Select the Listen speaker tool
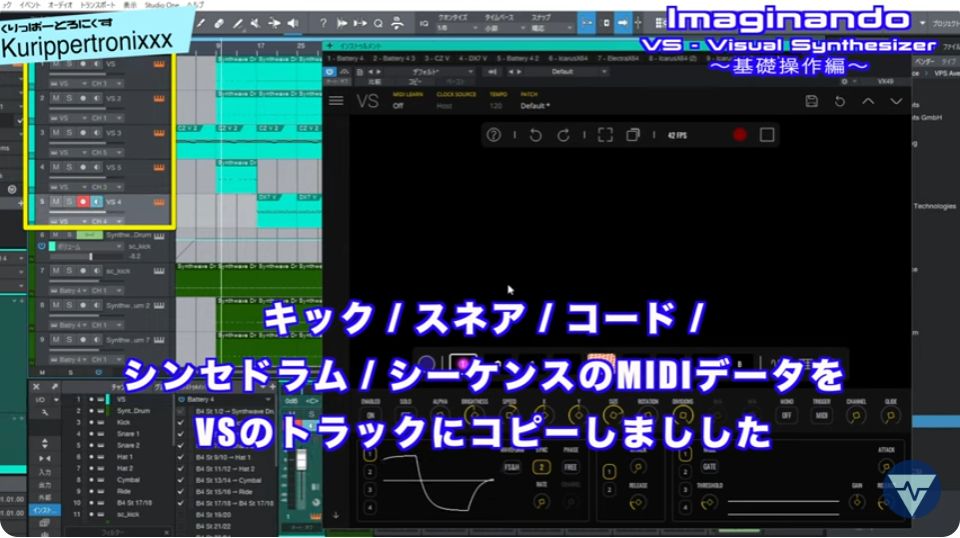The height and width of the screenshot is (538, 960). tap(293, 23)
